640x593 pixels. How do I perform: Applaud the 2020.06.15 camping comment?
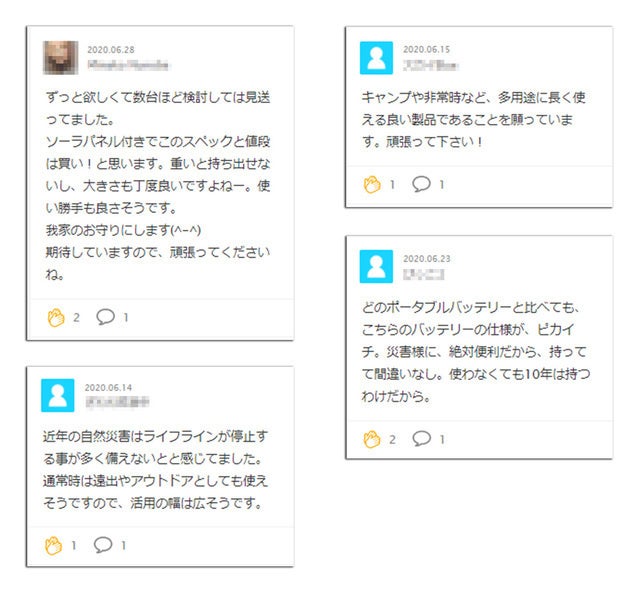click(x=372, y=184)
